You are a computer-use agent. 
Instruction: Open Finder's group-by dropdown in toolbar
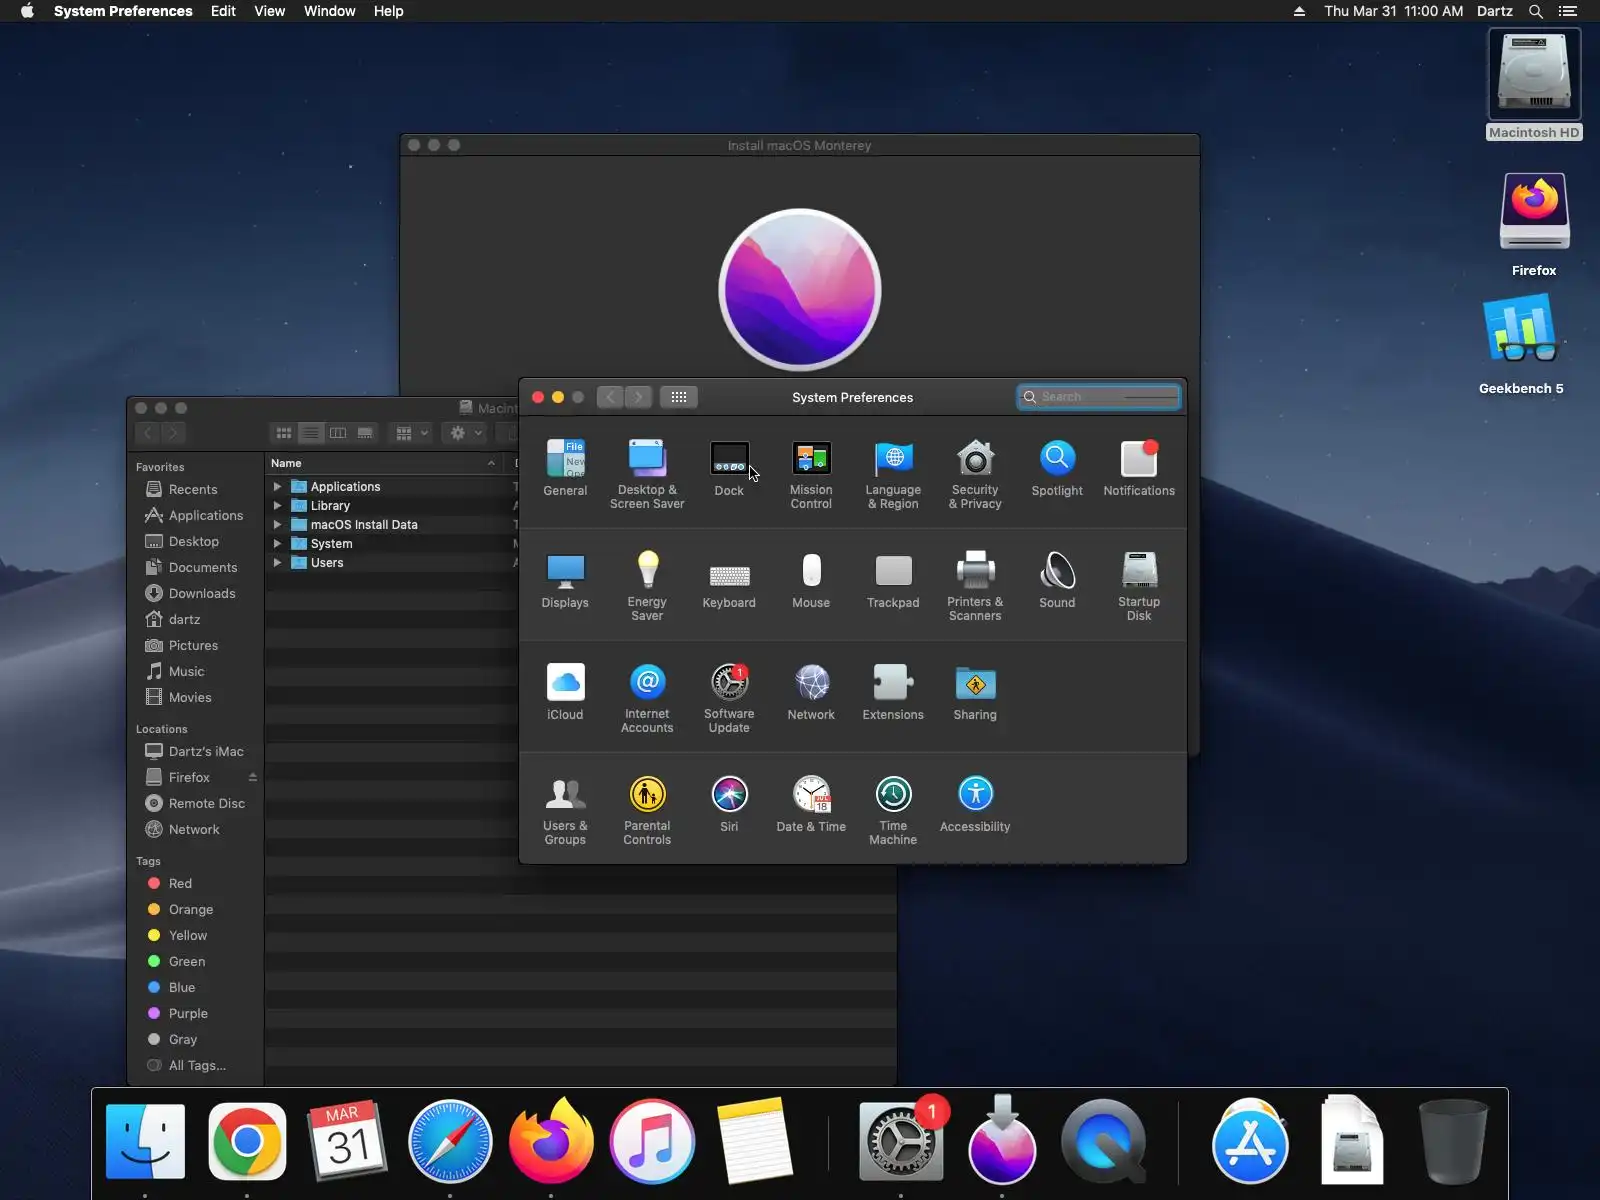tap(411, 433)
